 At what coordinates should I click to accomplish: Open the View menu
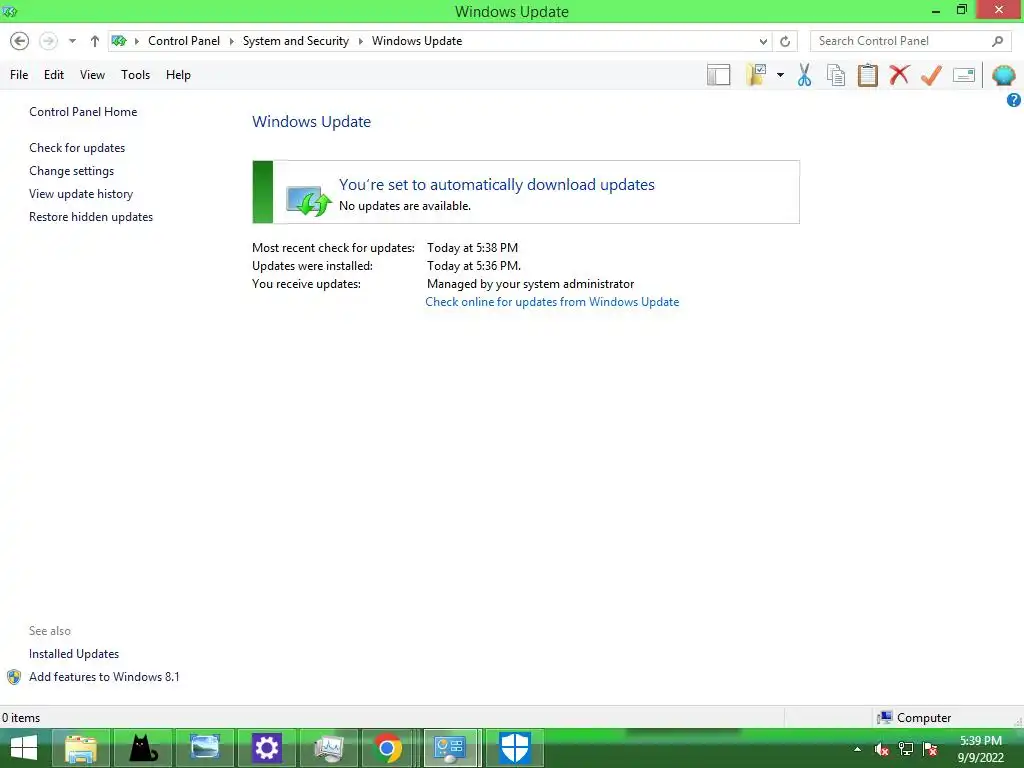pos(92,74)
